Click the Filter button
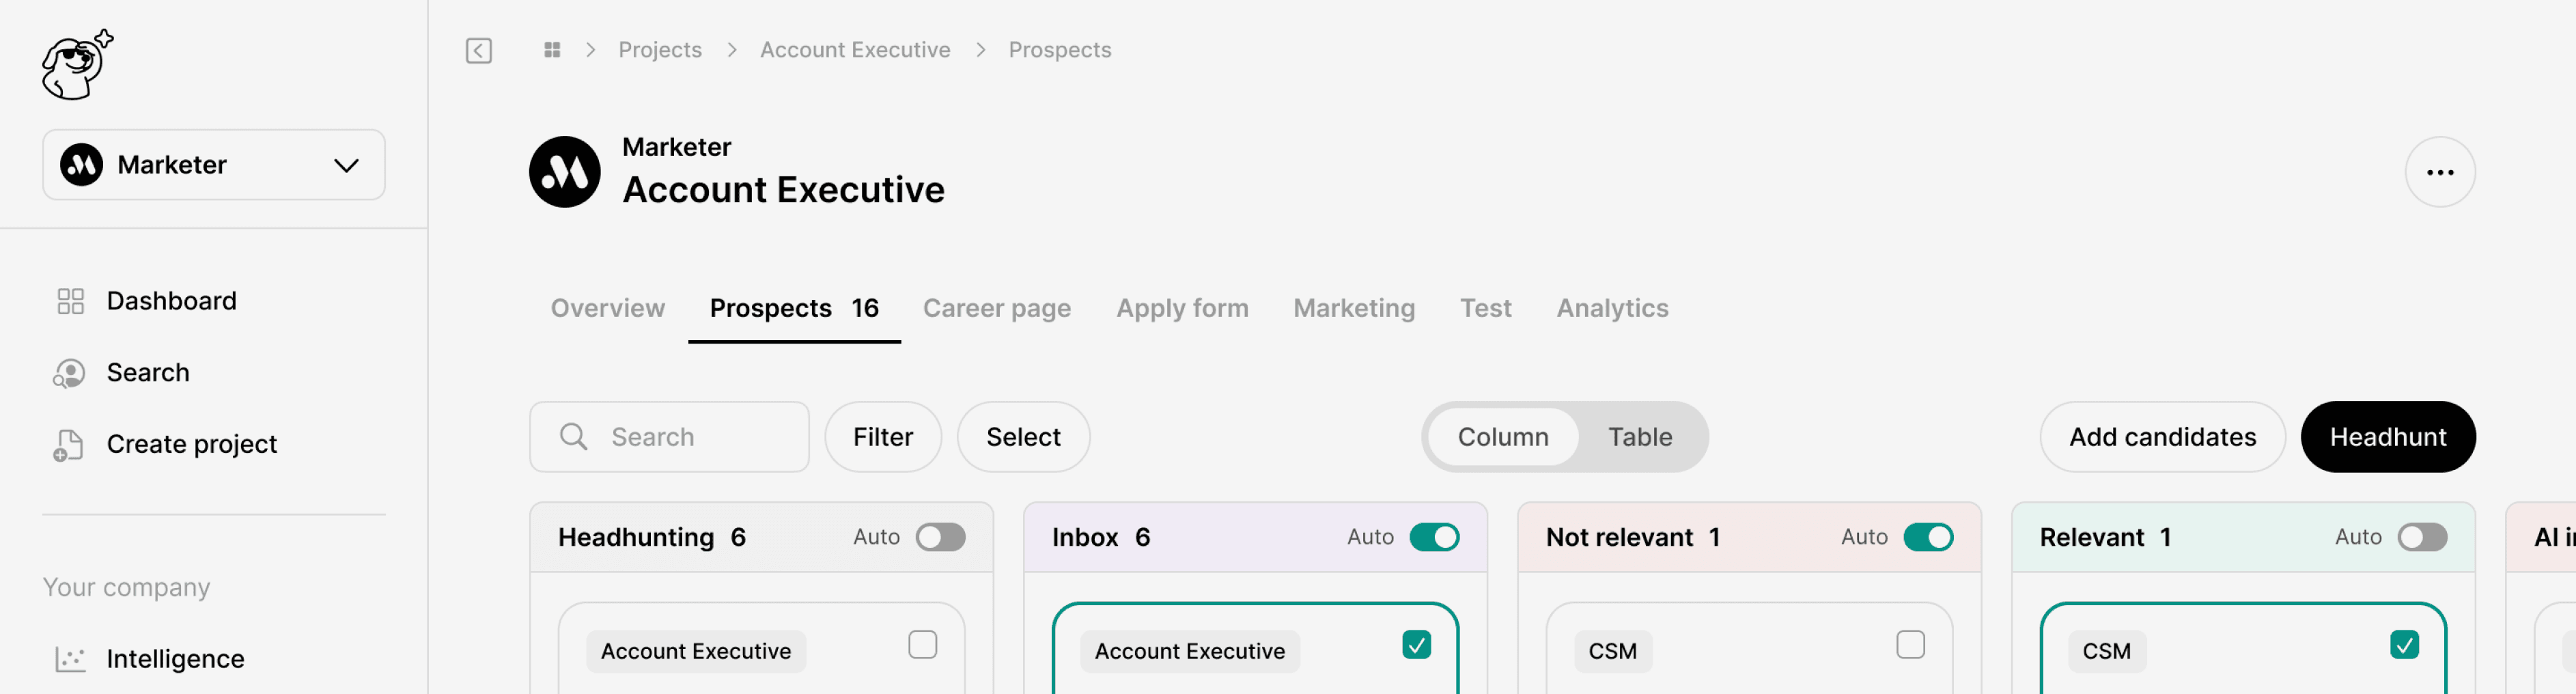This screenshot has height=694, width=2576. tap(883, 437)
